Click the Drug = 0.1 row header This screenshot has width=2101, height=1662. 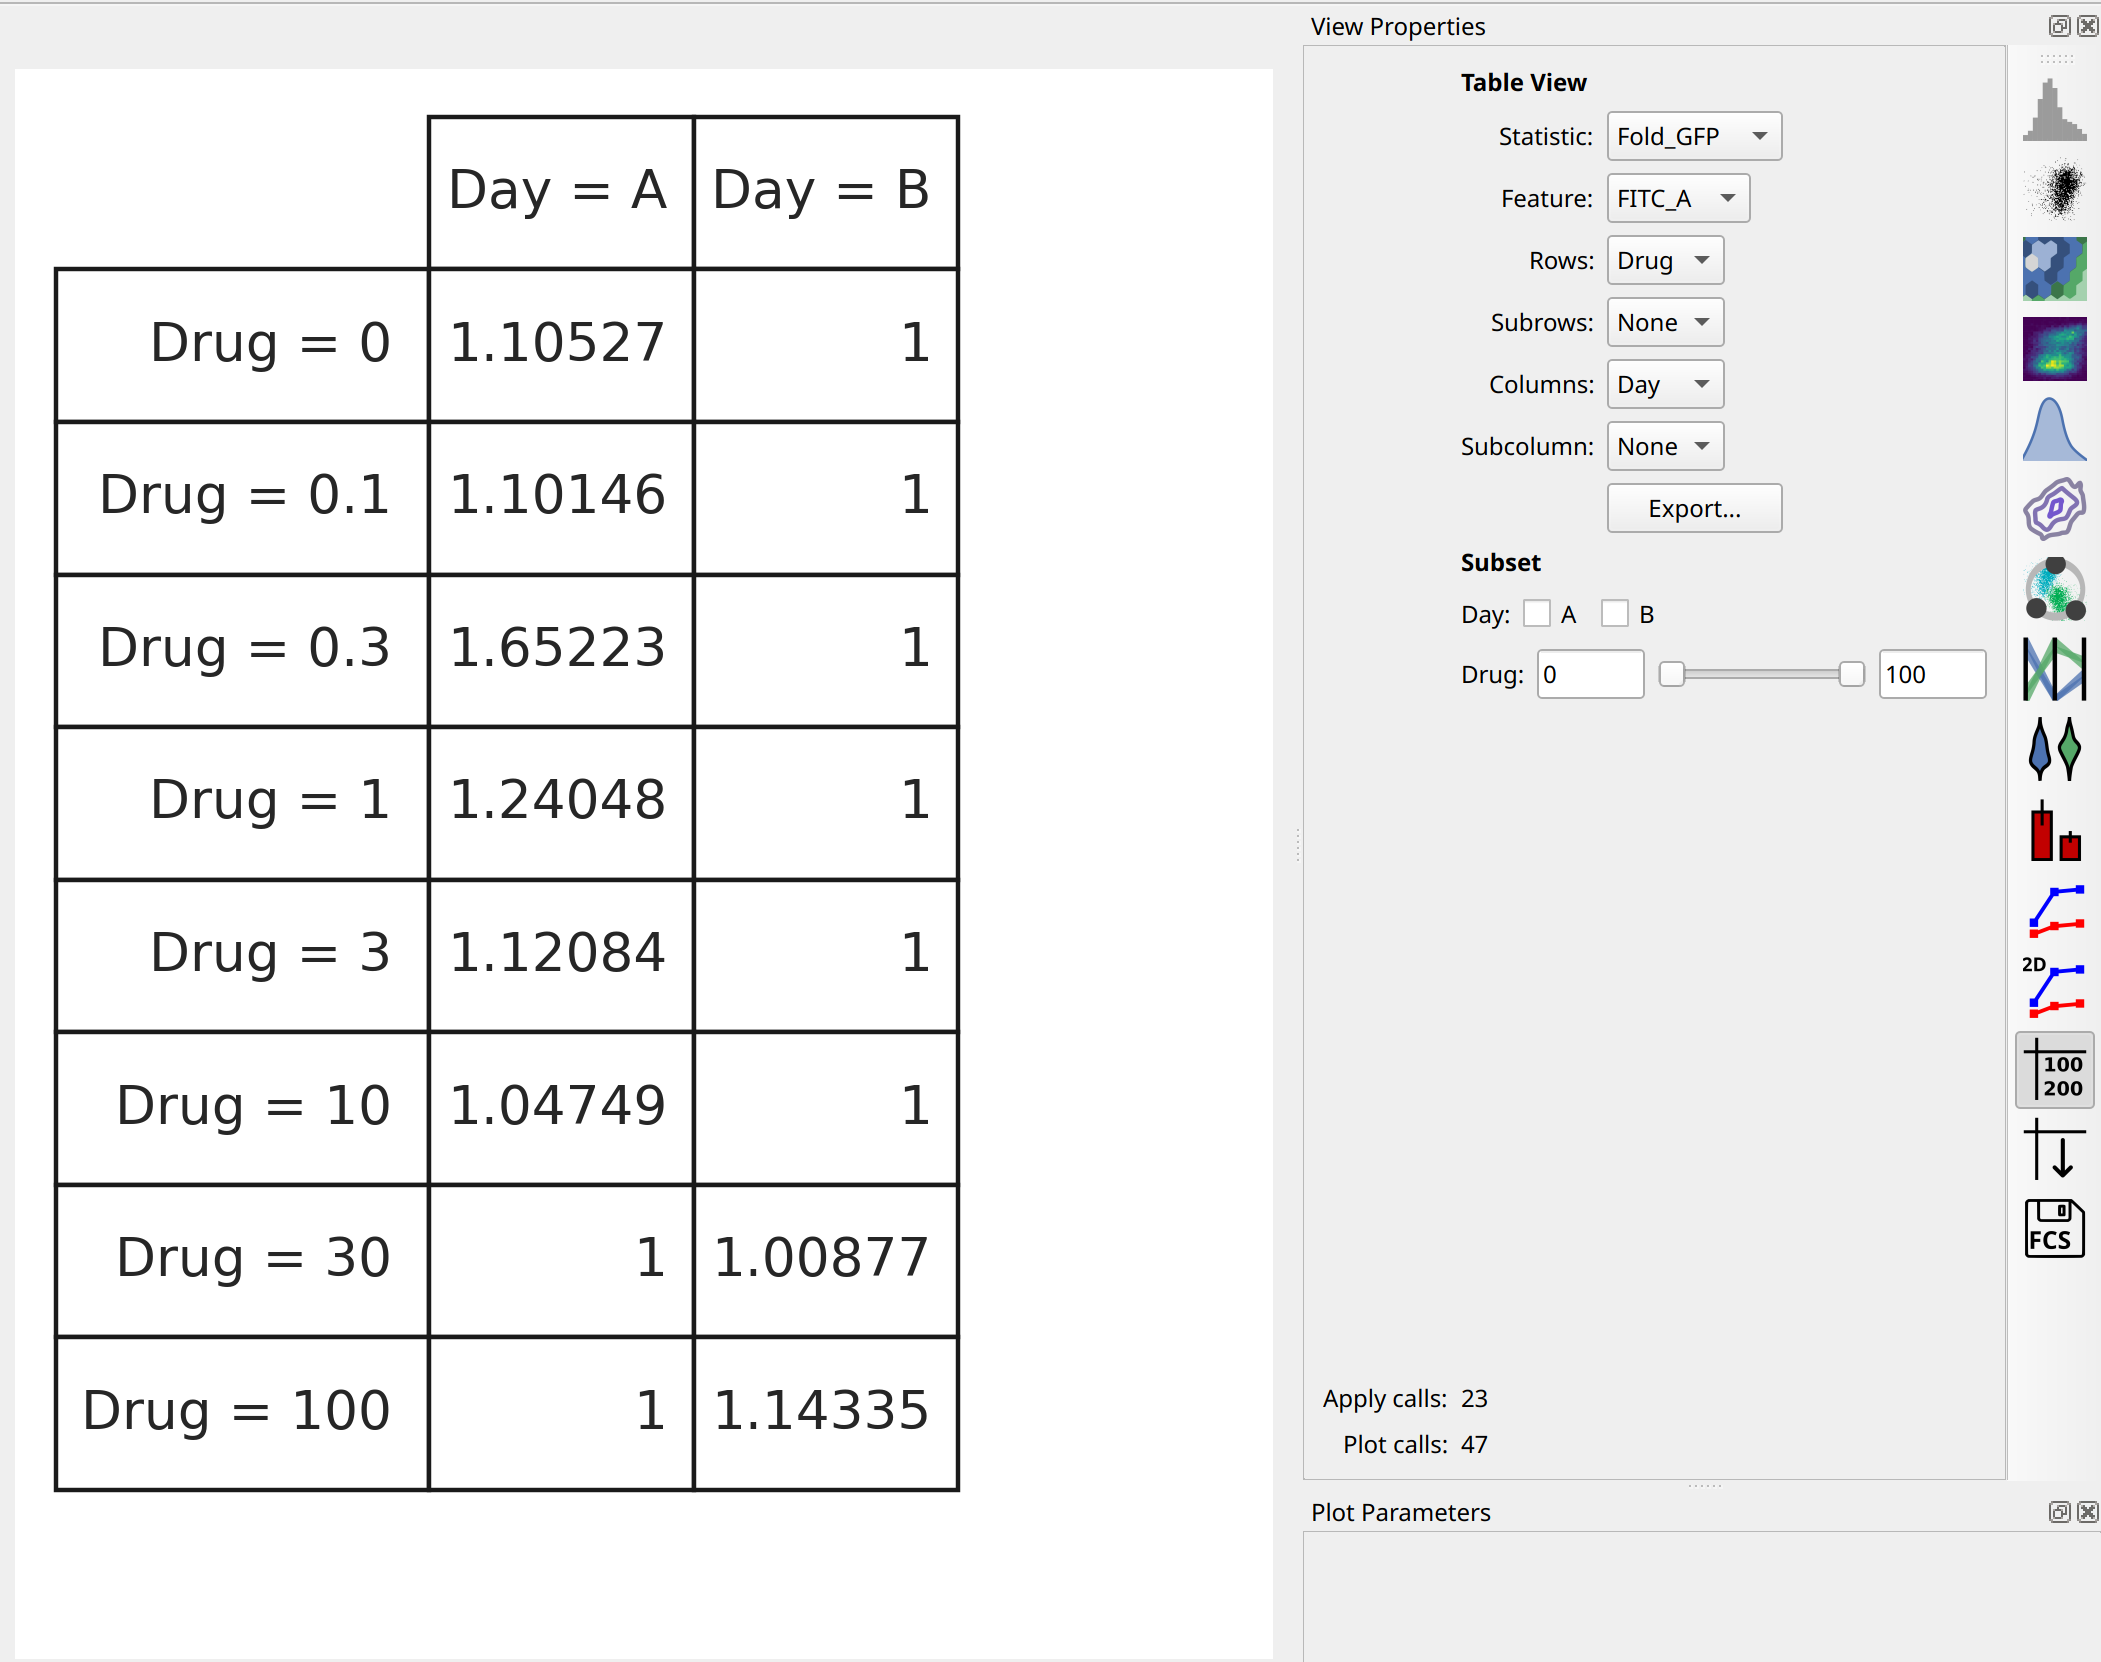coord(242,498)
